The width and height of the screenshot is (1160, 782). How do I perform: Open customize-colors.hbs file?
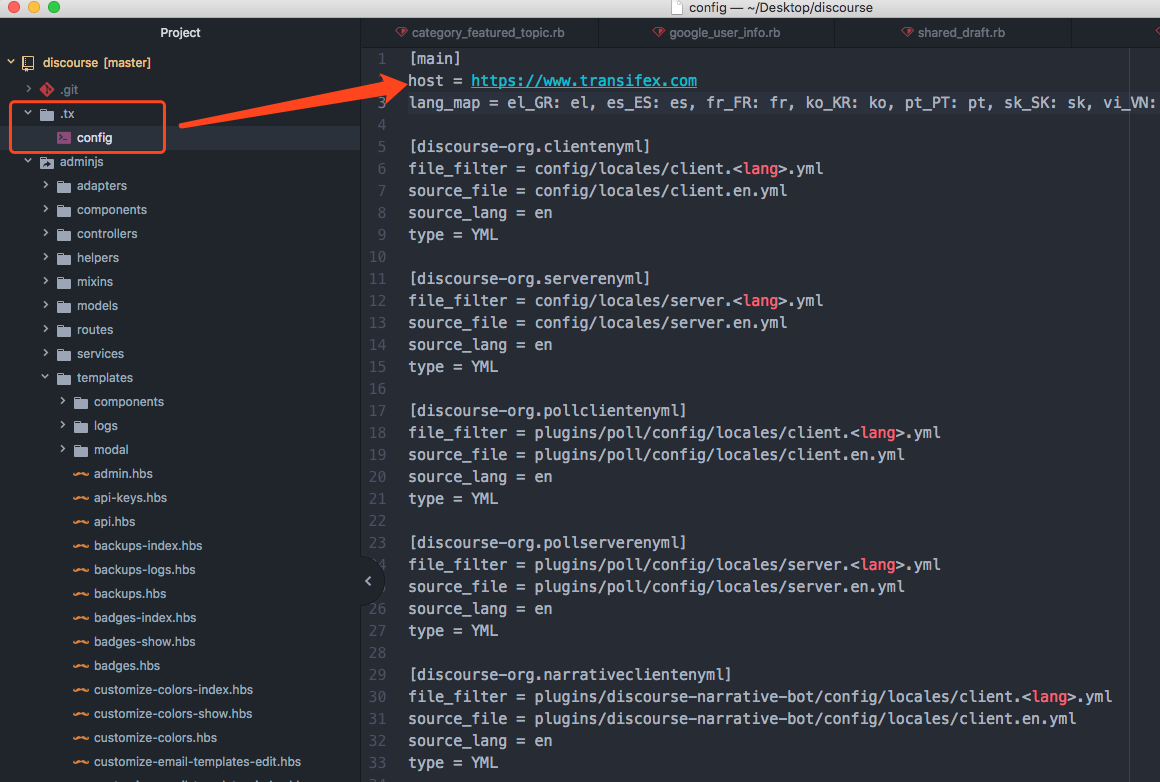[x=155, y=738]
